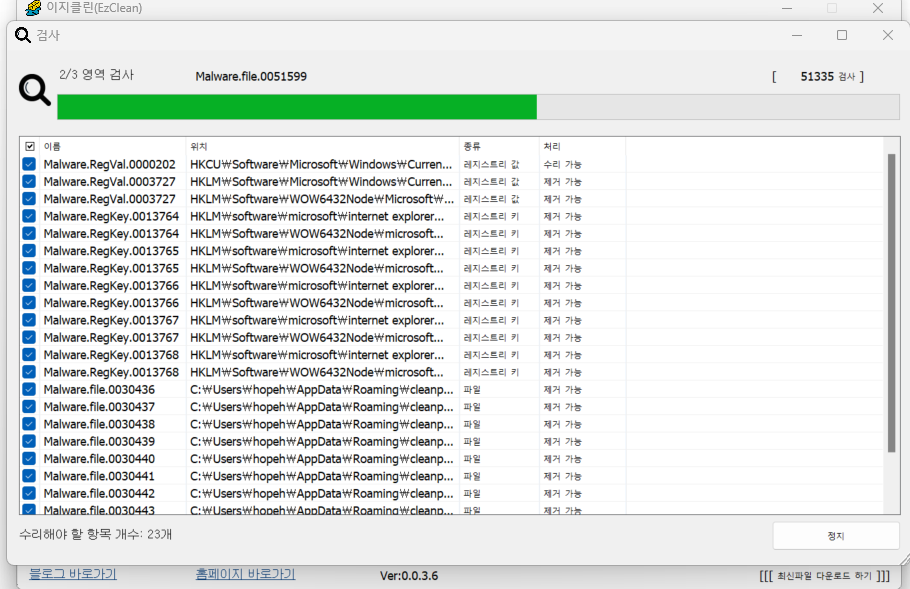Select RegKey.0013765 name in internet explorer row
This screenshot has height=589, width=910.
[111, 251]
